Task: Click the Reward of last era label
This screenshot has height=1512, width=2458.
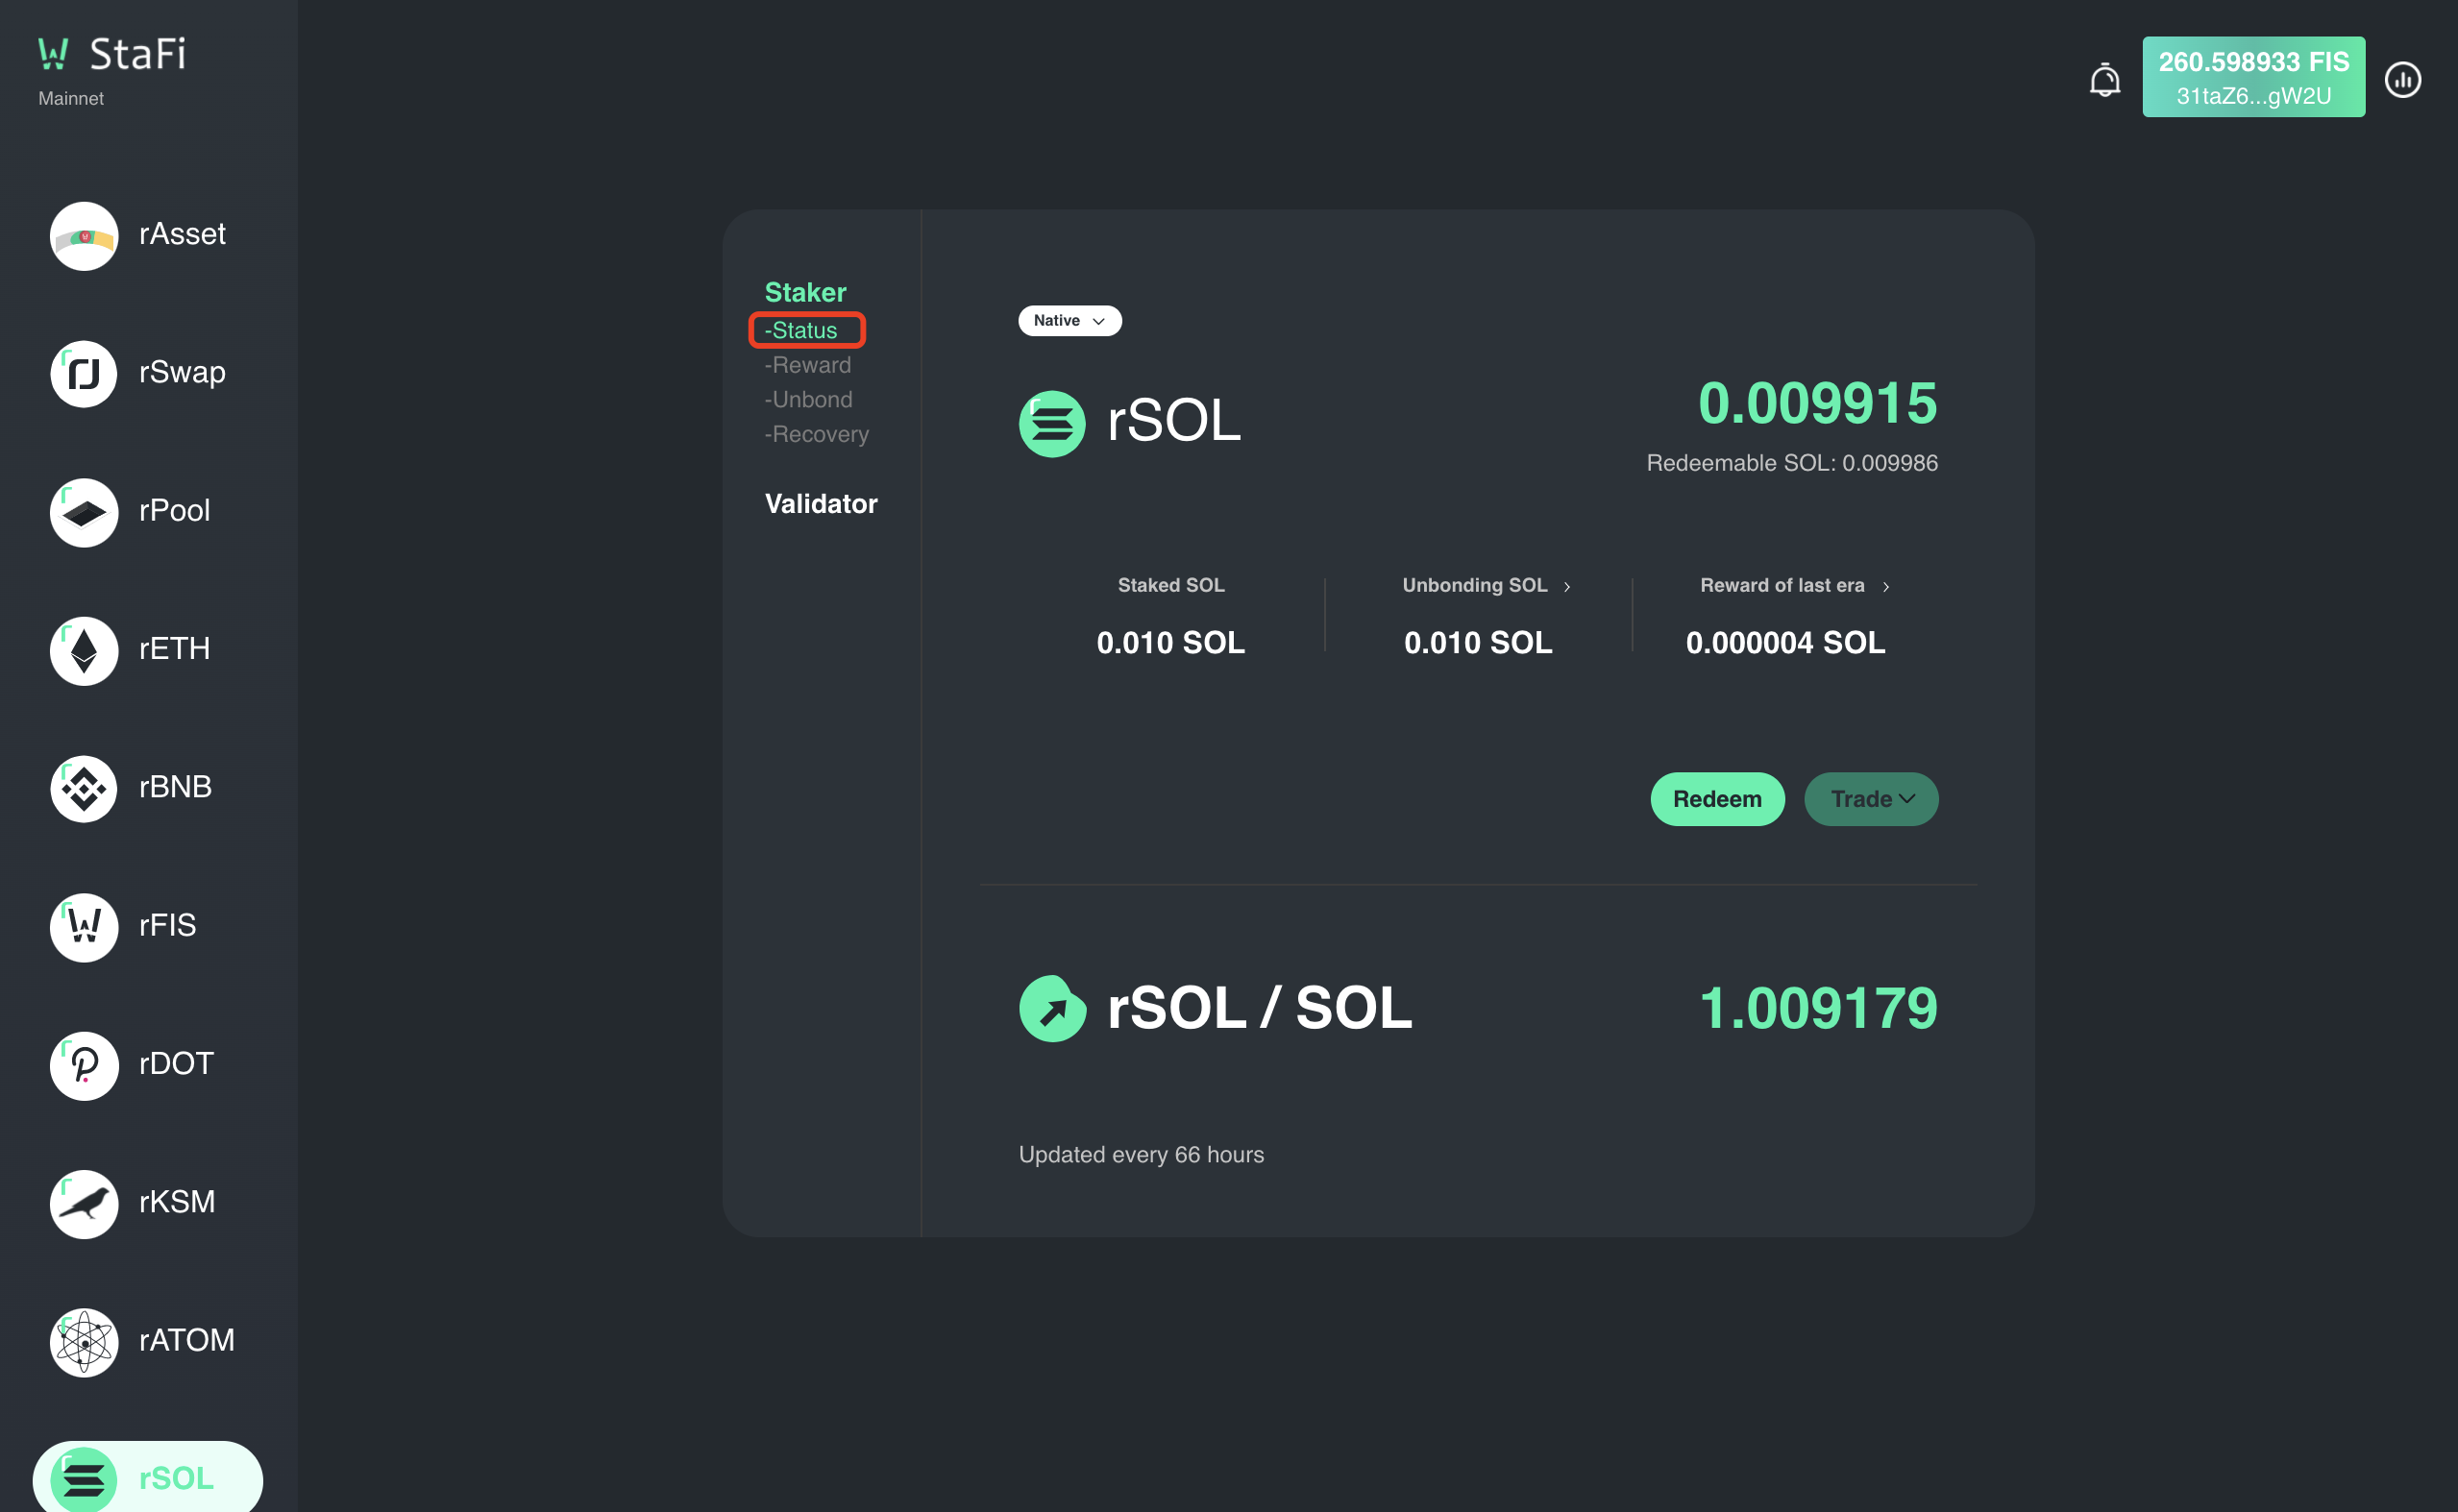Action: tap(1782, 586)
